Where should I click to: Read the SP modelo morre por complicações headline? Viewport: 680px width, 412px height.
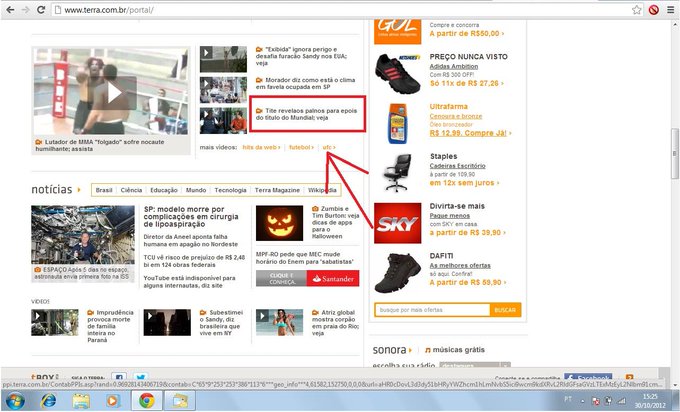point(191,216)
